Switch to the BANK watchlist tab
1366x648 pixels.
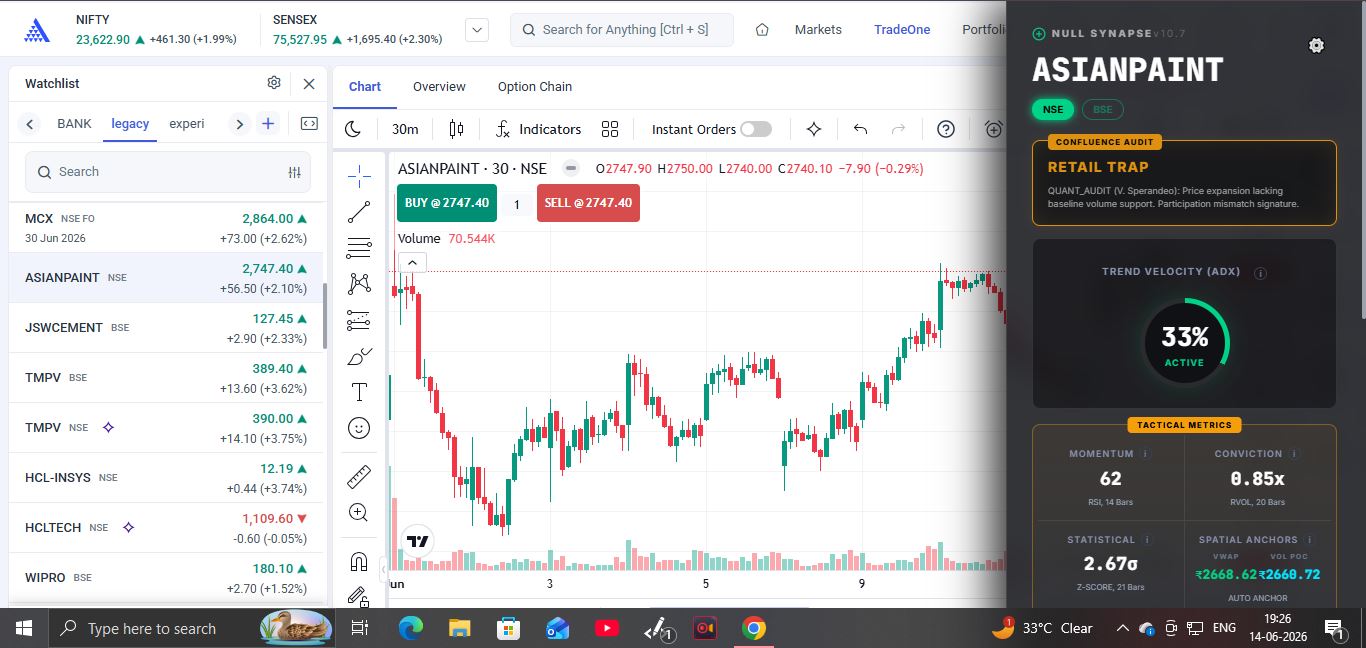point(74,124)
